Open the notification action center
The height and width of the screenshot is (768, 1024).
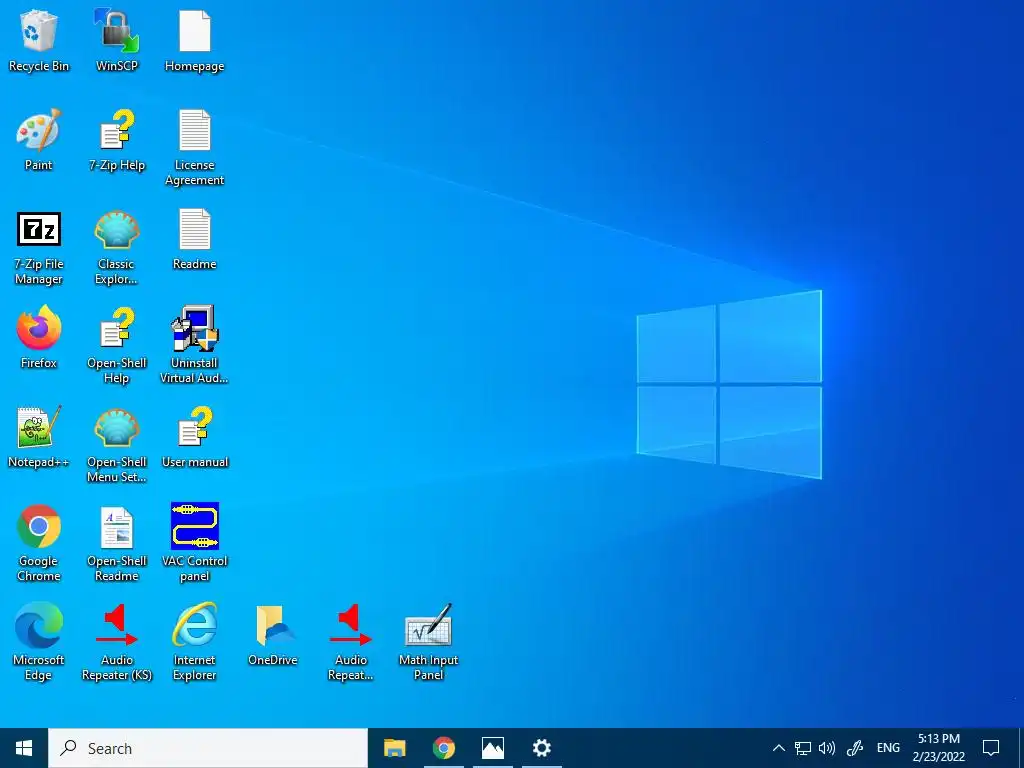point(991,748)
